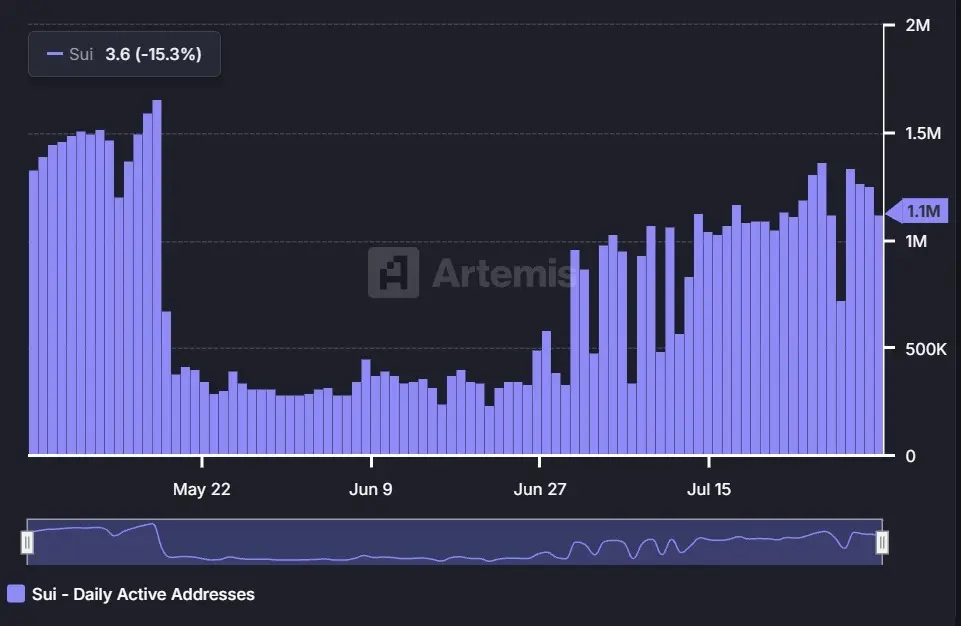Click the 1.1M current value marker
Screen dimensions: 961x626
(917, 211)
